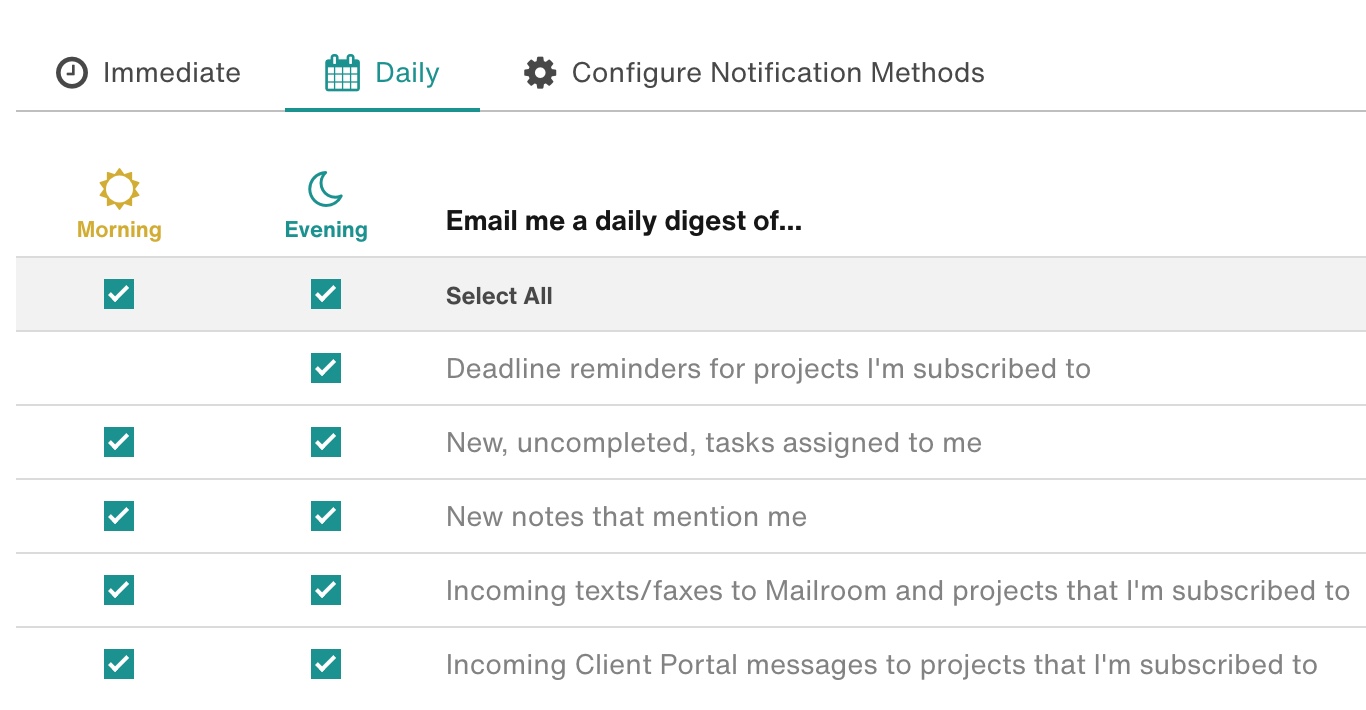The height and width of the screenshot is (710, 1366).
Task: Toggle Evening Client Portal messages checkbox
Action: point(326,664)
